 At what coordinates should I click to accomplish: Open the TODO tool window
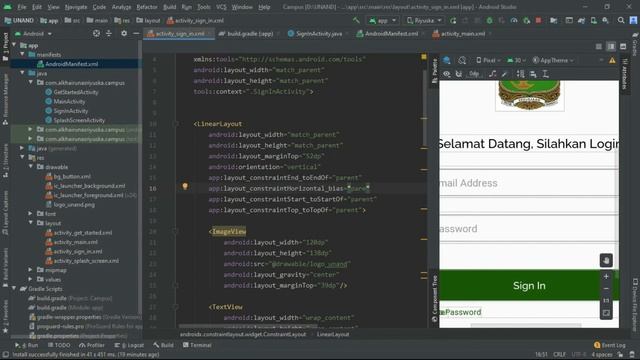click(x=59, y=345)
